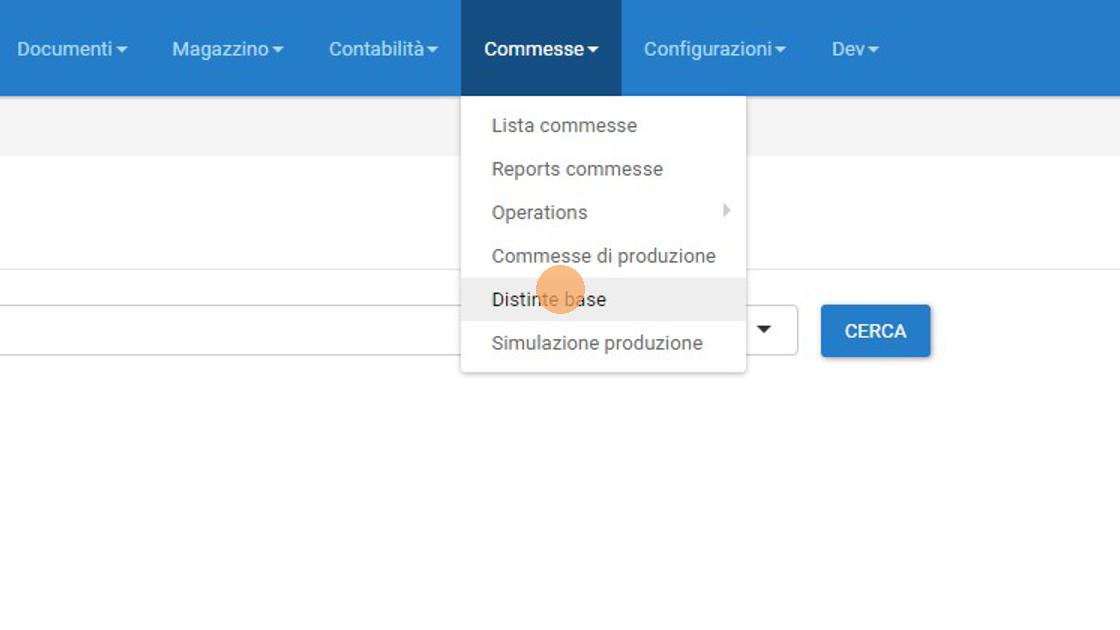Open Simulazione produzione
The height and width of the screenshot is (630, 1120).
tap(597, 343)
